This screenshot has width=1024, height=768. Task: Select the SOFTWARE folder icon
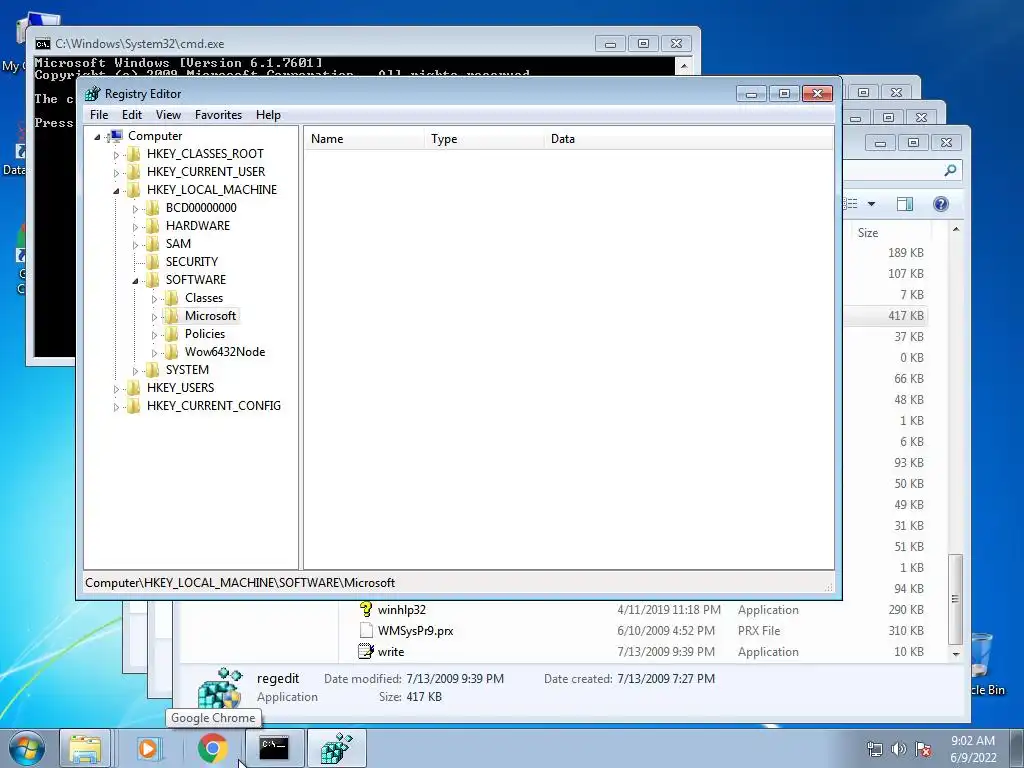[x=152, y=280]
